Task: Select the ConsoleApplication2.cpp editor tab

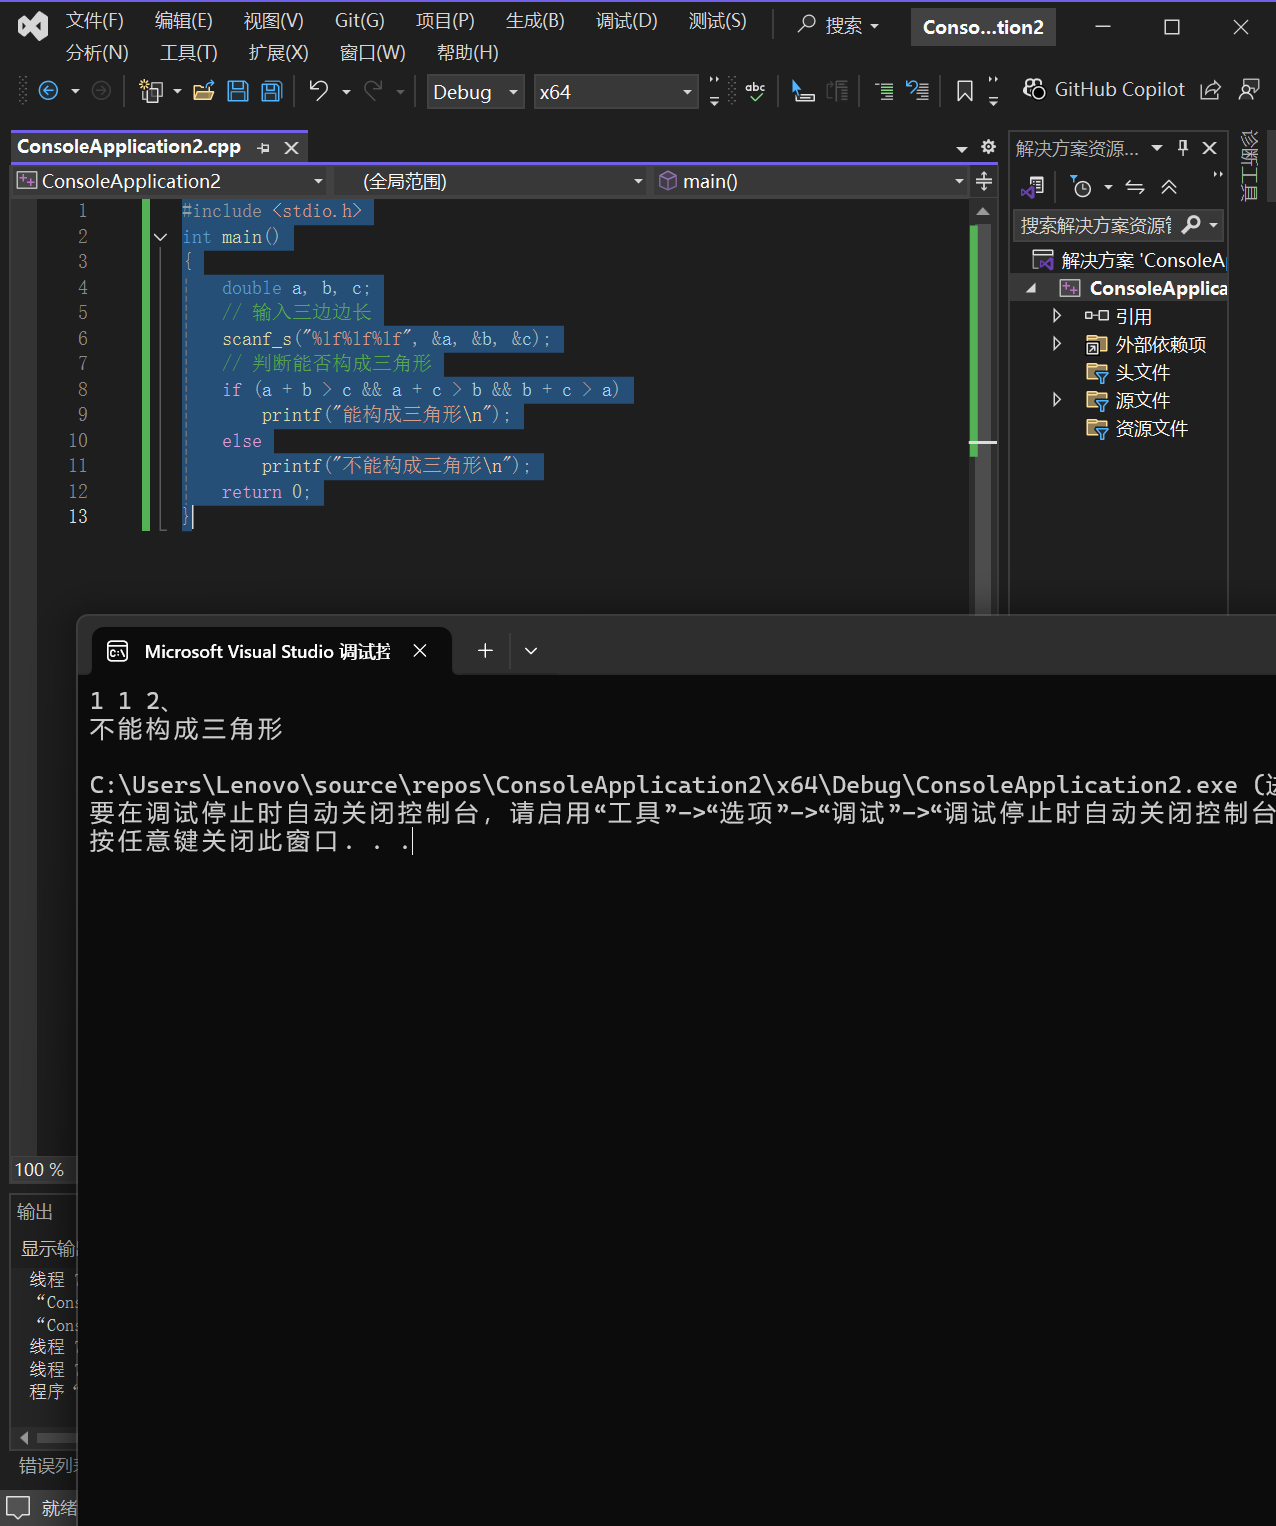Action: coord(129,147)
